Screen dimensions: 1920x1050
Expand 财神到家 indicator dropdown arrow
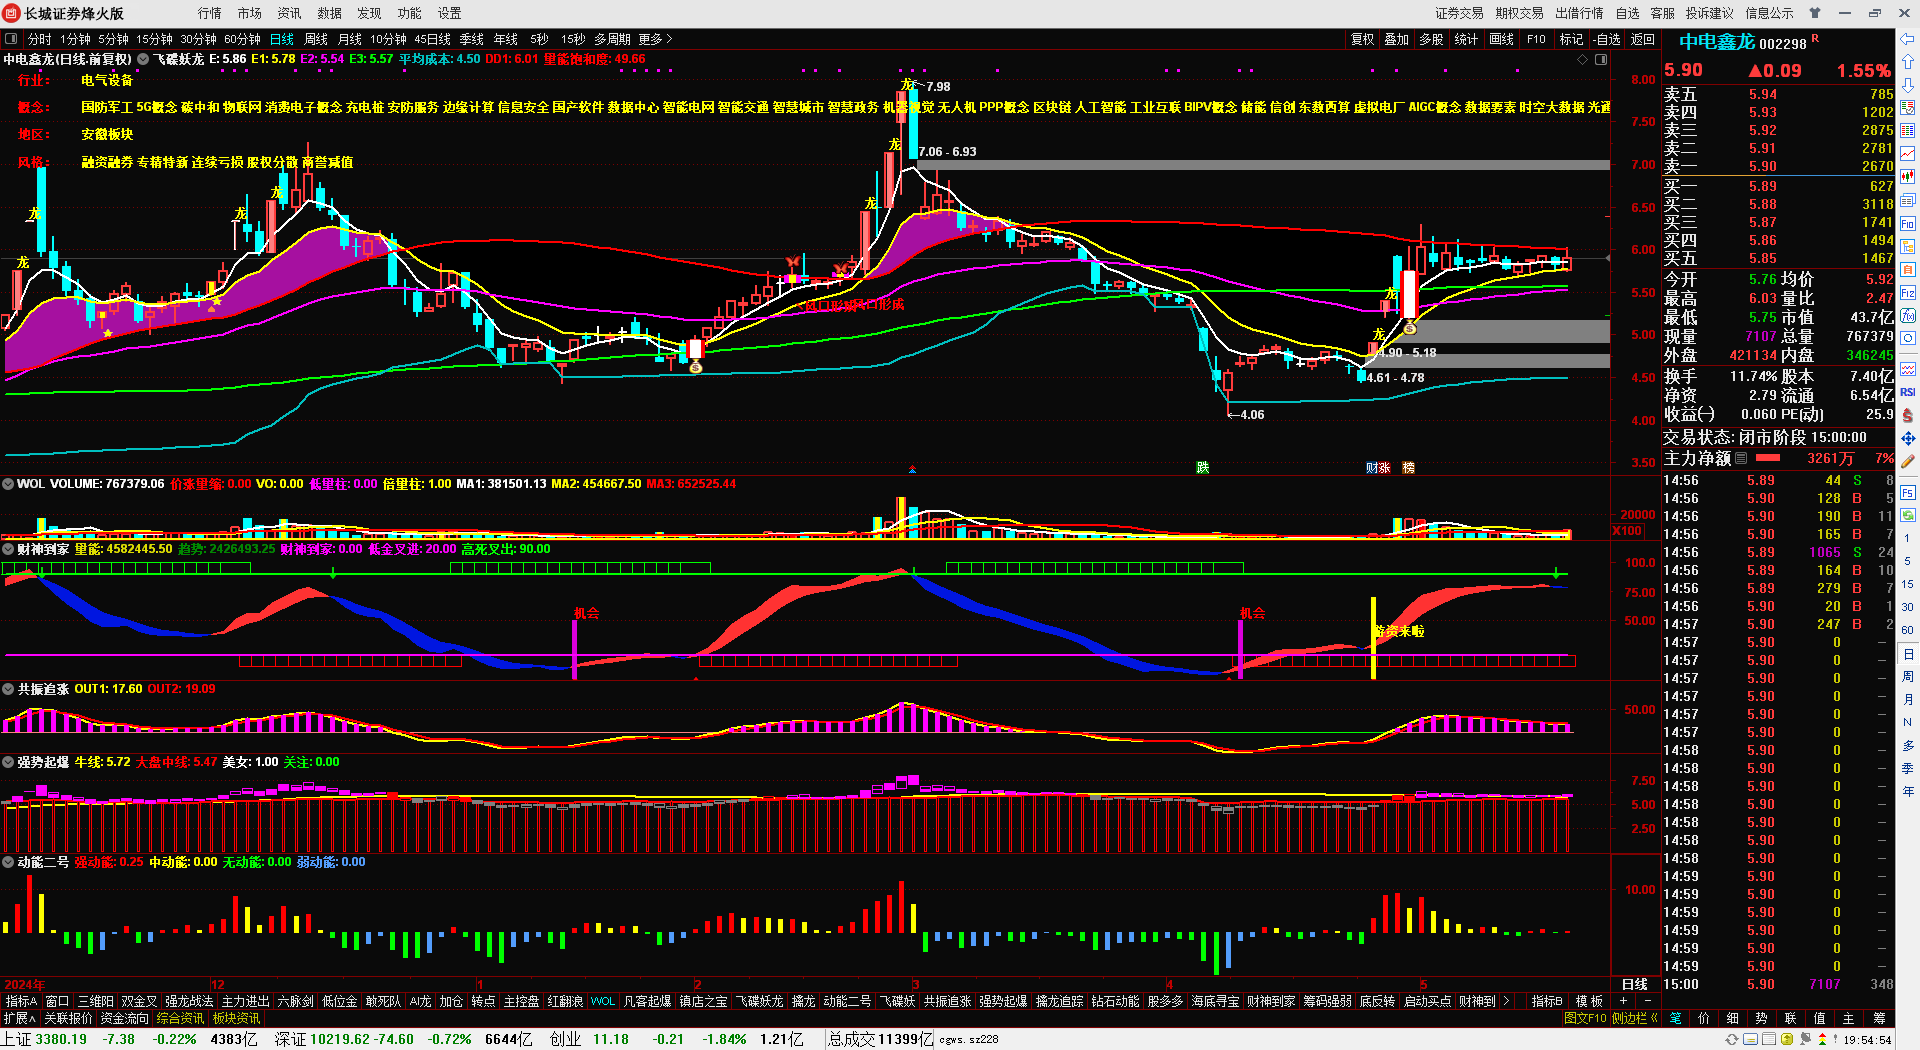(x=8, y=549)
